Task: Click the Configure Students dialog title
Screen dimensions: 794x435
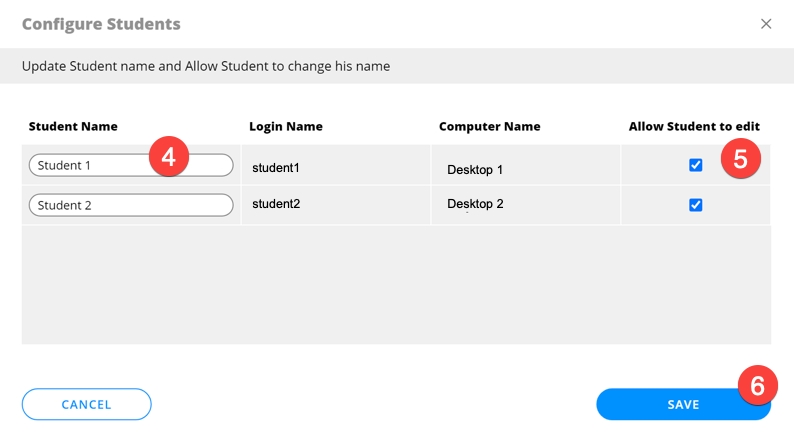Action: (x=101, y=23)
